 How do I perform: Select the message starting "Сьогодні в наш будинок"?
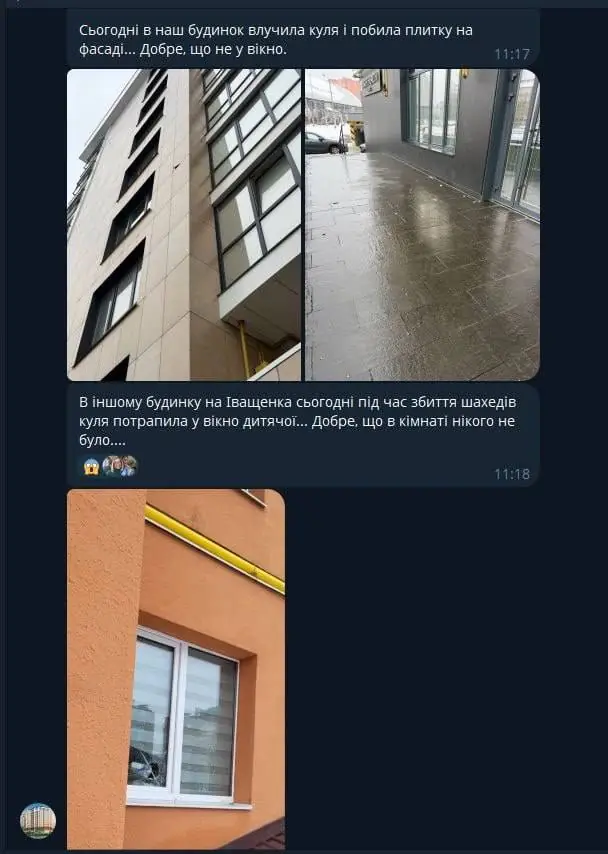pyautogui.click(x=303, y=38)
